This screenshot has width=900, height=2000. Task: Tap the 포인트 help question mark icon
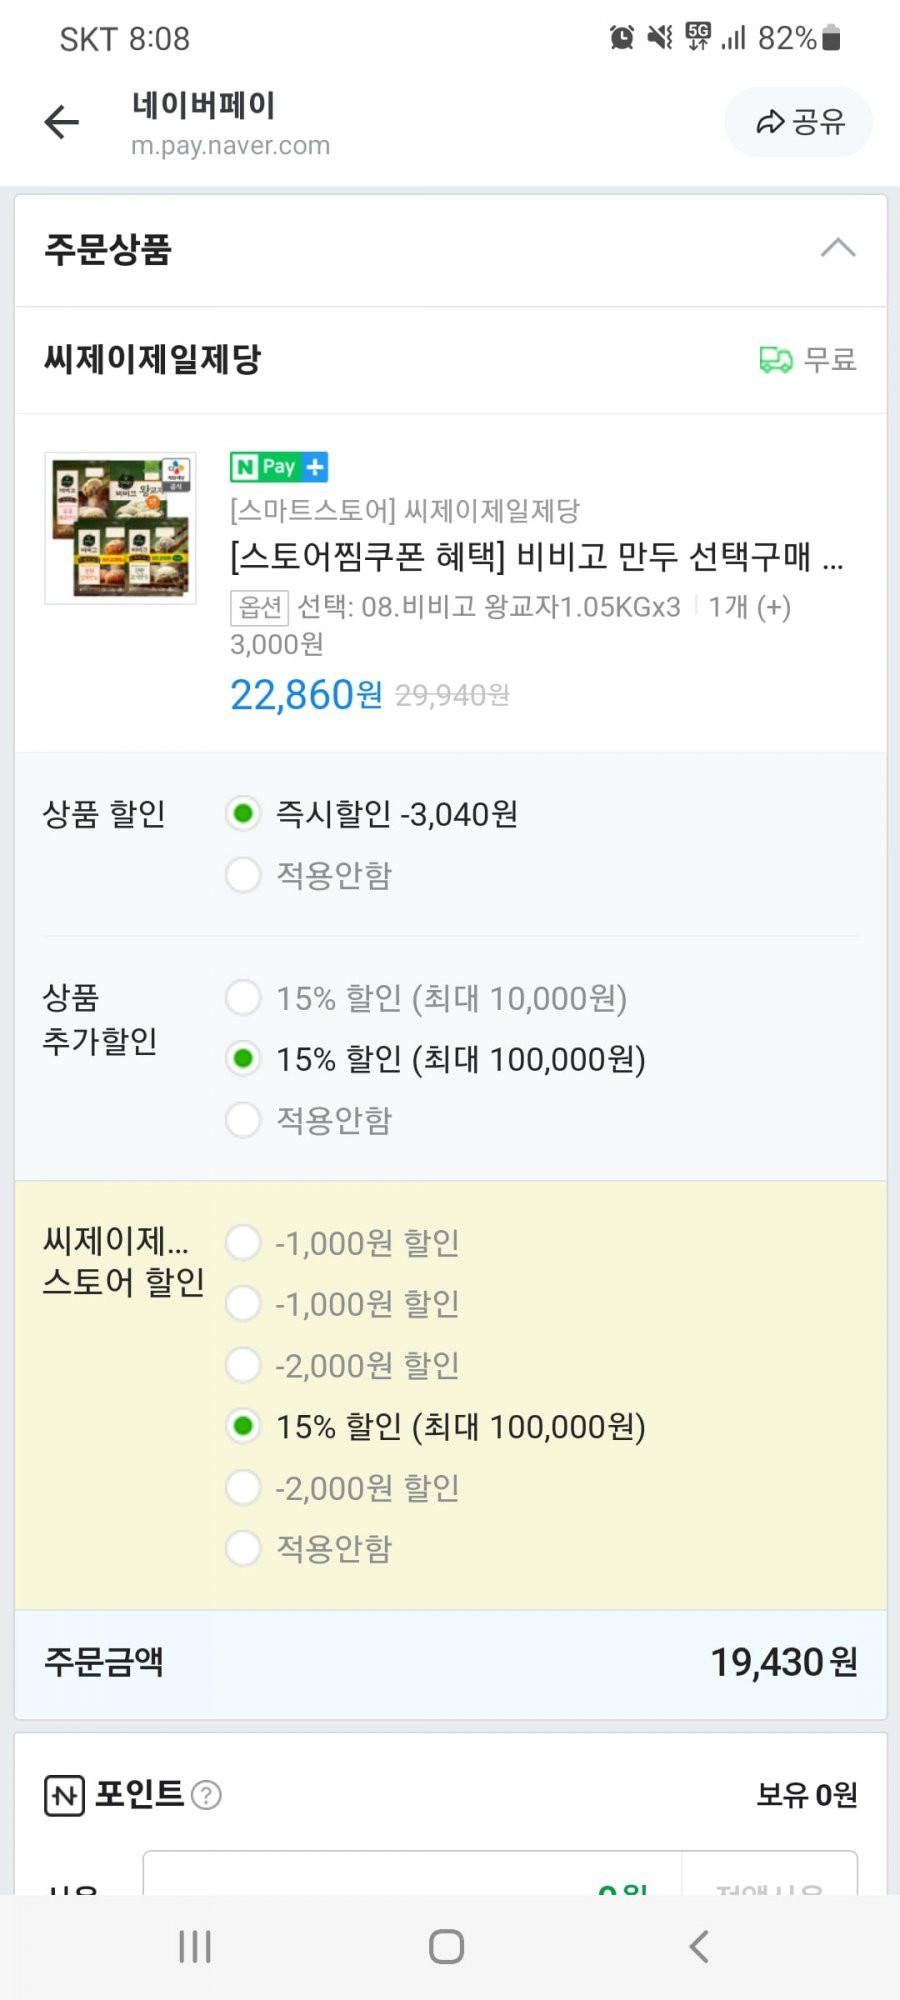(x=206, y=1796)
